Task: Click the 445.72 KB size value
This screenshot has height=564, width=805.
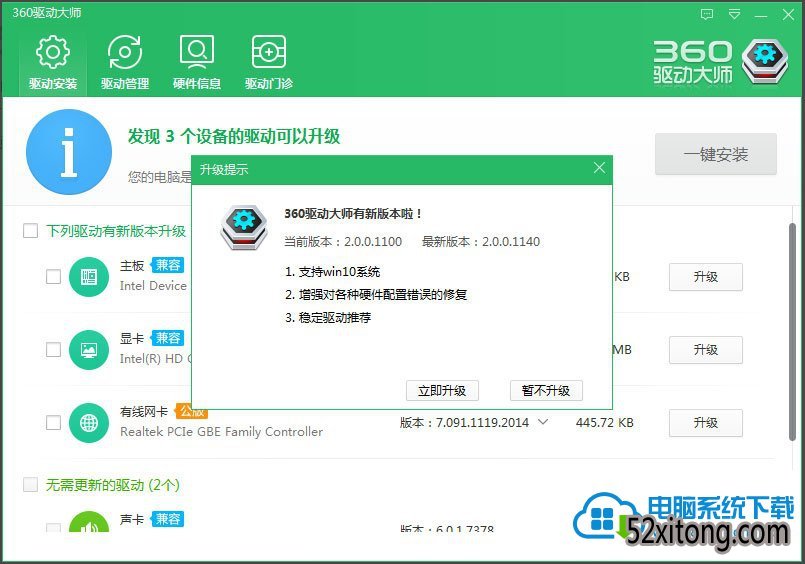Action: (604, 422)
